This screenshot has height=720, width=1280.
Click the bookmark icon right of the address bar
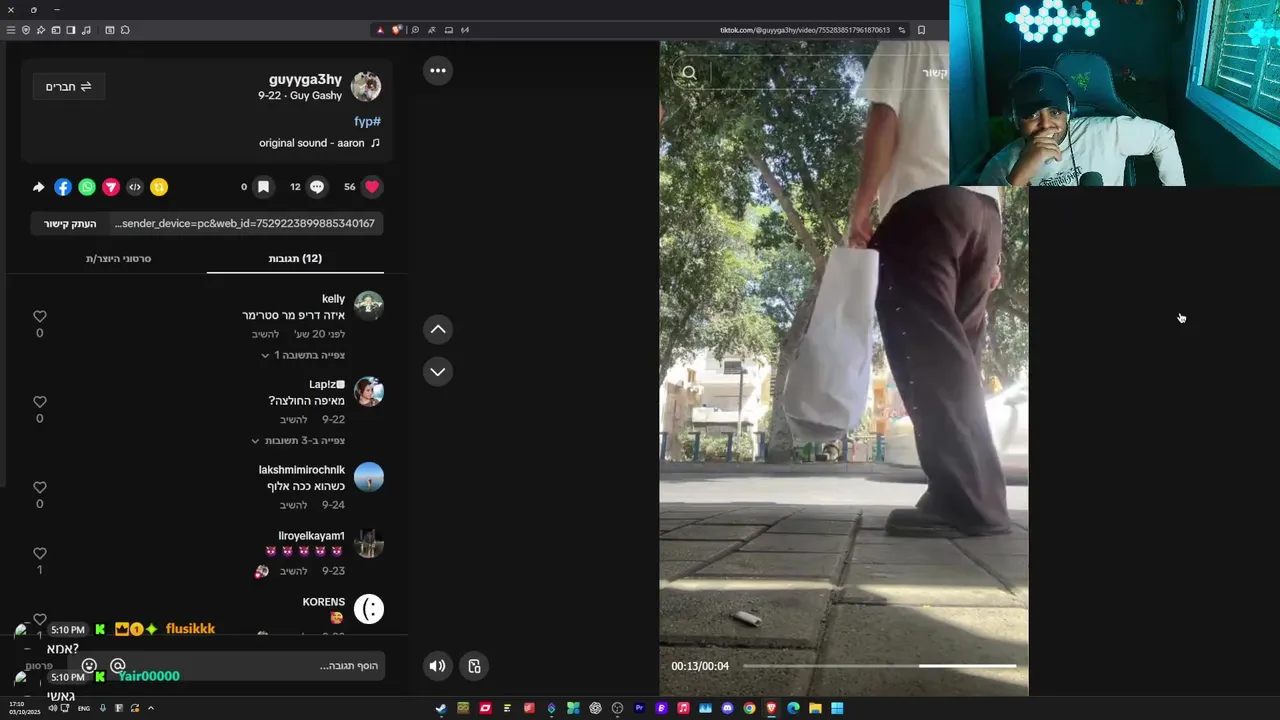pos(921,30)
